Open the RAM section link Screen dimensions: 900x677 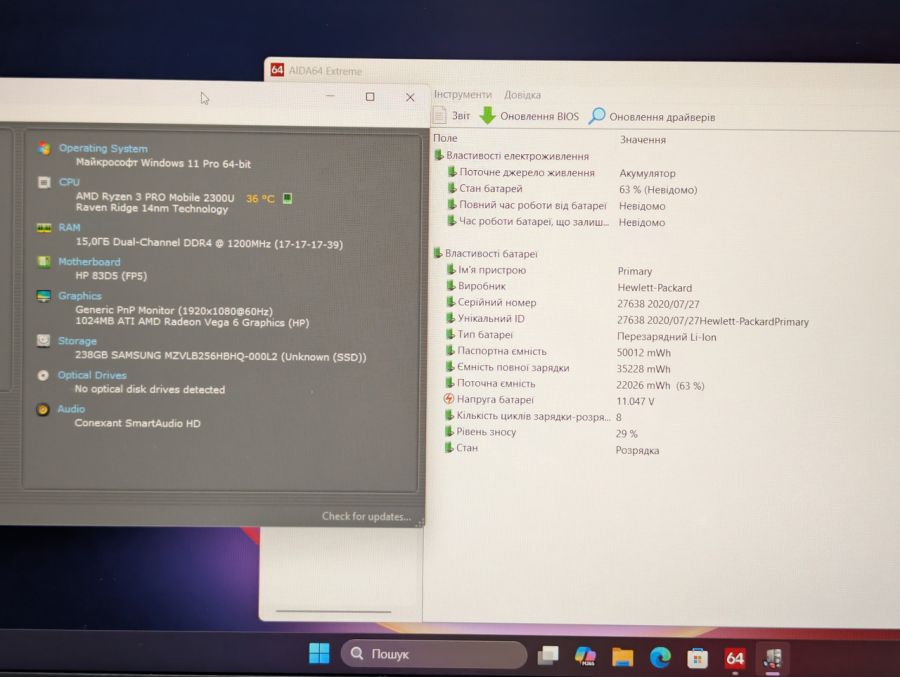pyautogui.click(x=69, y=227)
